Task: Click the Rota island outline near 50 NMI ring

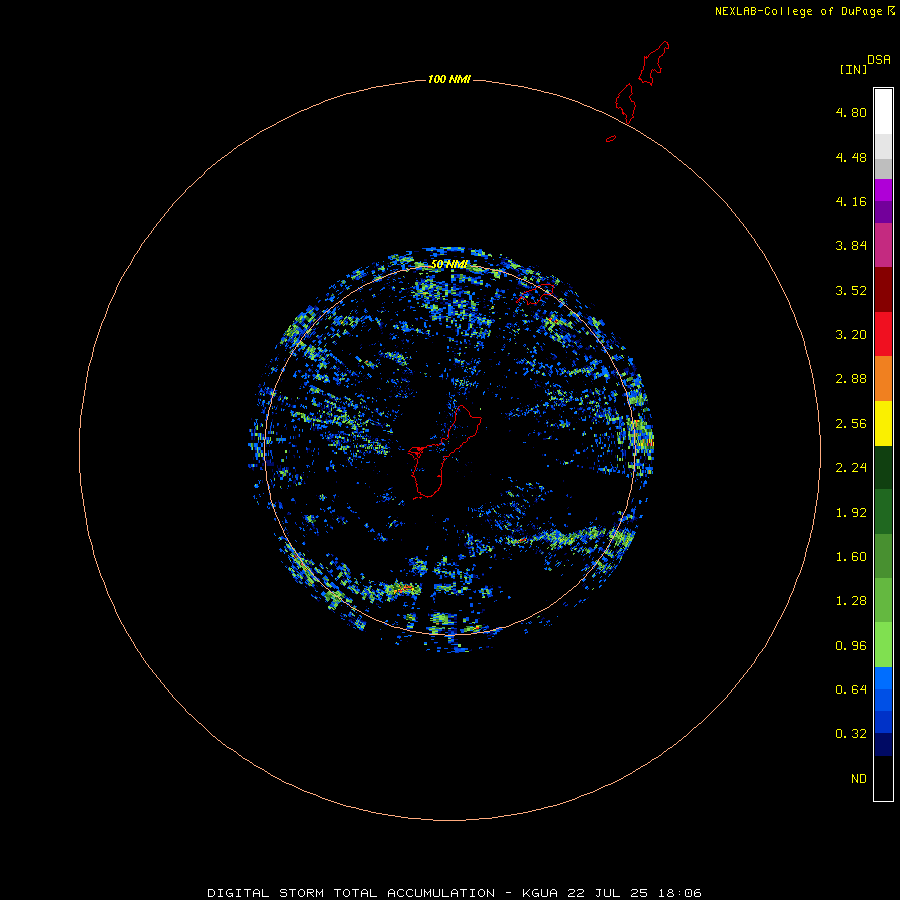Action: pyautogui.click(x=536, y=294)
